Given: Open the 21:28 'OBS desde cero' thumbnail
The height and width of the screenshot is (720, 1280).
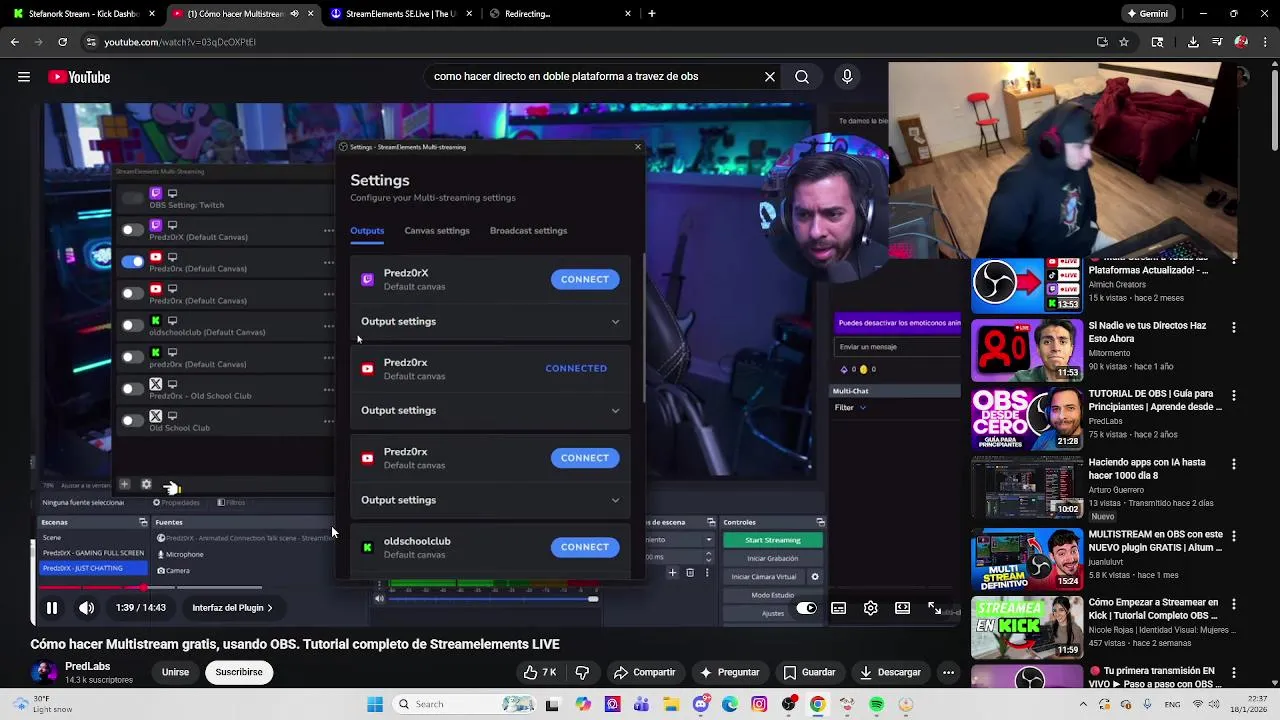Looking at the screenshot, I should coord(1026,419).
